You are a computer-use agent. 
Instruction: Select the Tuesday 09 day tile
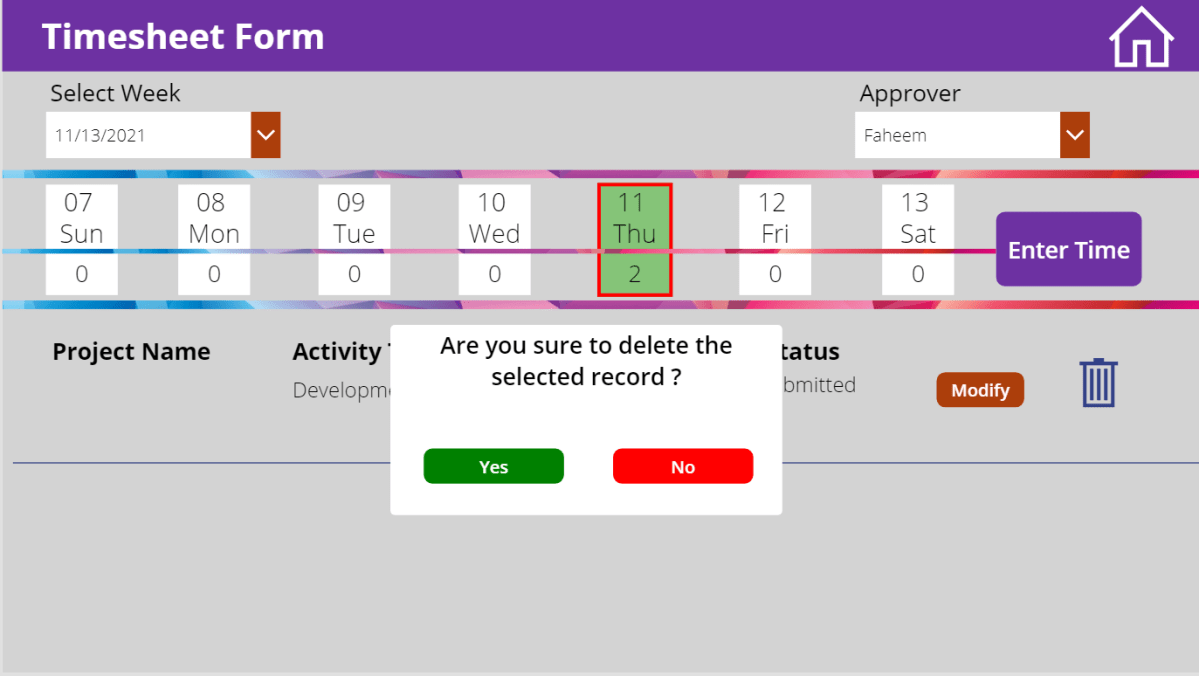click(x=354, y=218)
